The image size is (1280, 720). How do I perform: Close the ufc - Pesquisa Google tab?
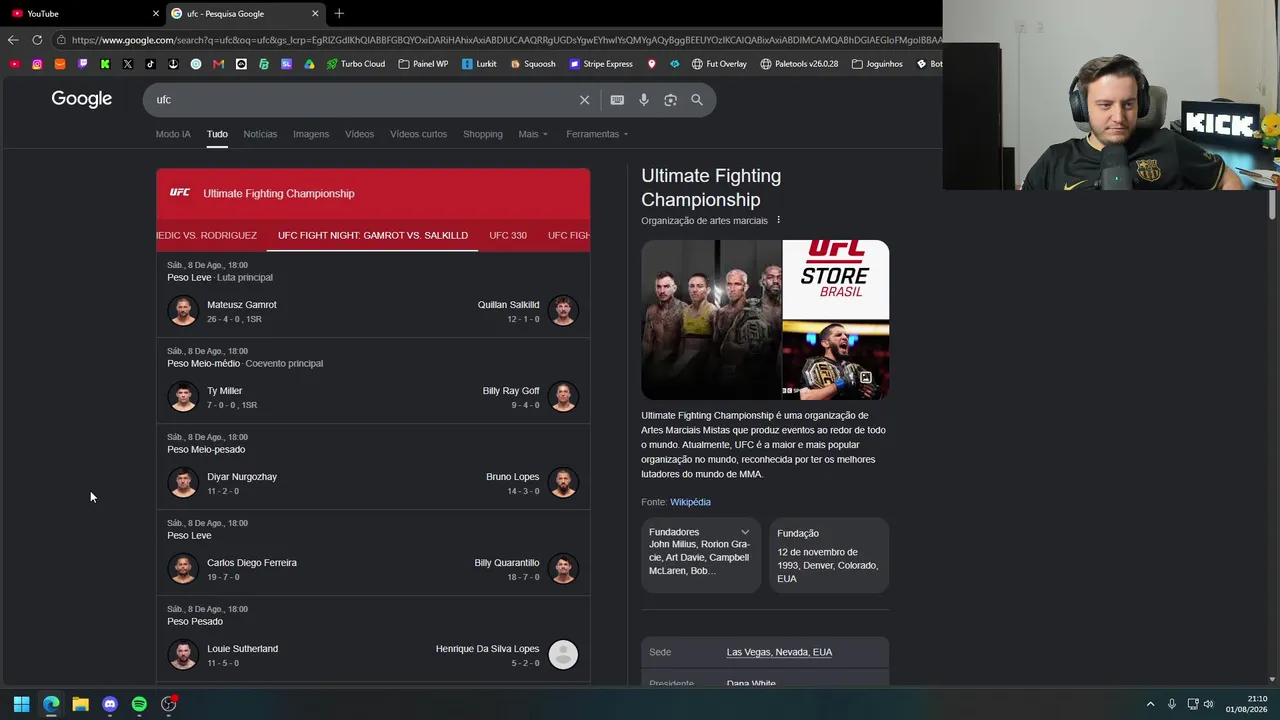(315, 13)
